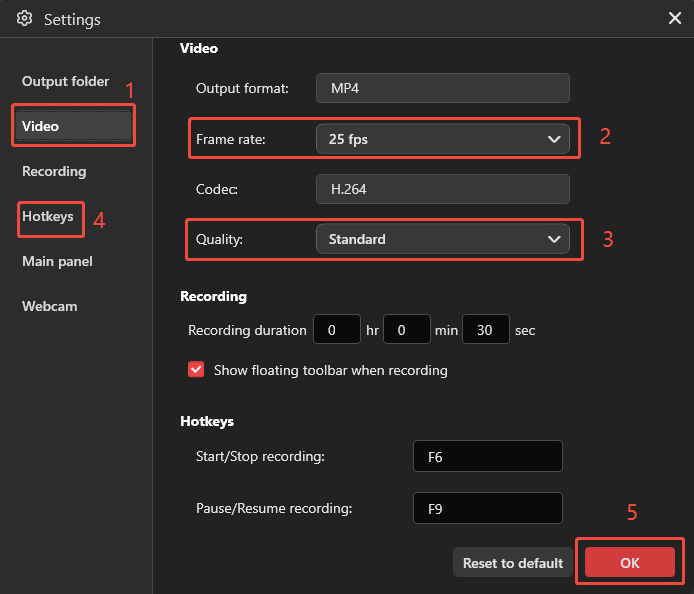This screenshot has height=594, width=694.
Task: Open the Main panel section
Action: 58,261
